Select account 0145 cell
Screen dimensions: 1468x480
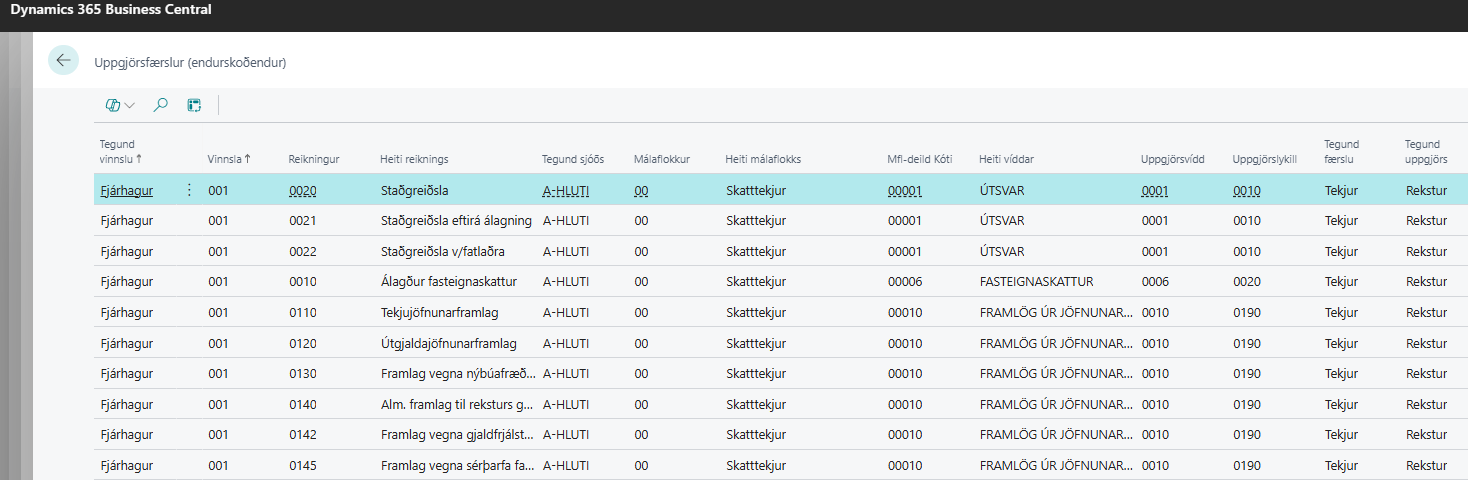pyautogui.click(x=303, y=466)
